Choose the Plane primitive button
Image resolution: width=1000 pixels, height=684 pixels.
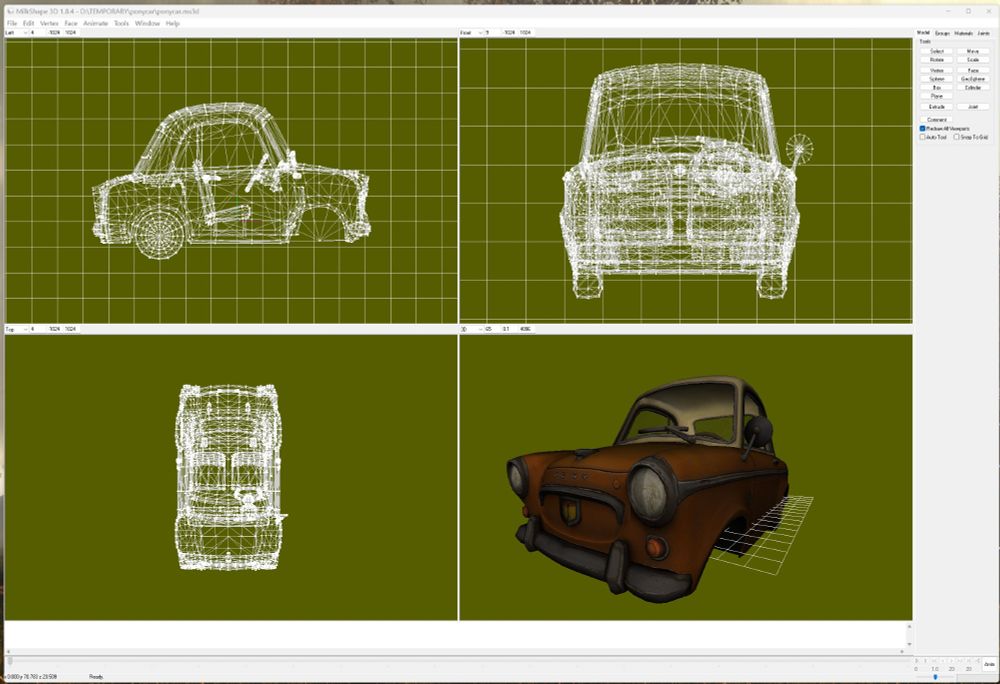(937, 96)
